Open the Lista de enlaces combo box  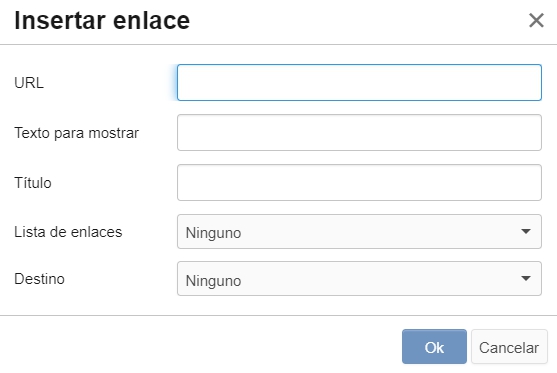click(359, 232)
